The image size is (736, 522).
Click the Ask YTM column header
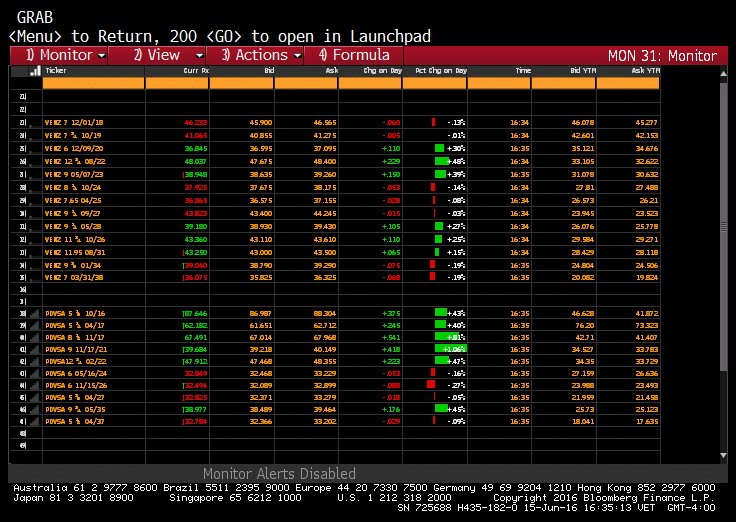tap(646, 71)
